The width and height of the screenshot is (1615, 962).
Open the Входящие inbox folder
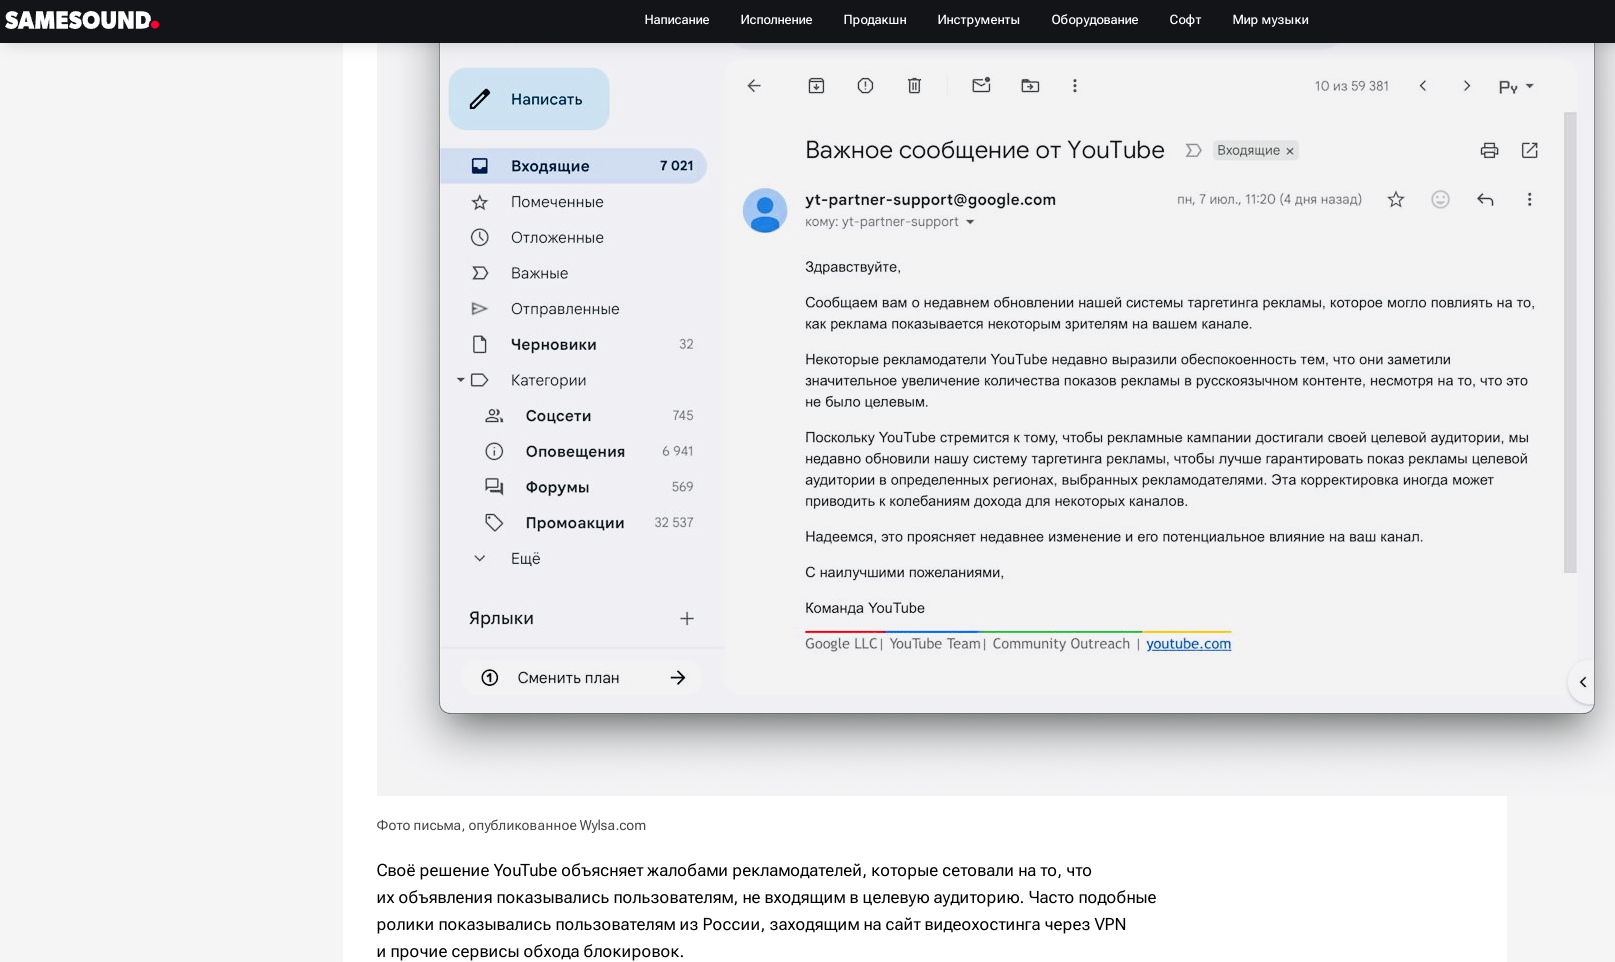pos(574,166)
